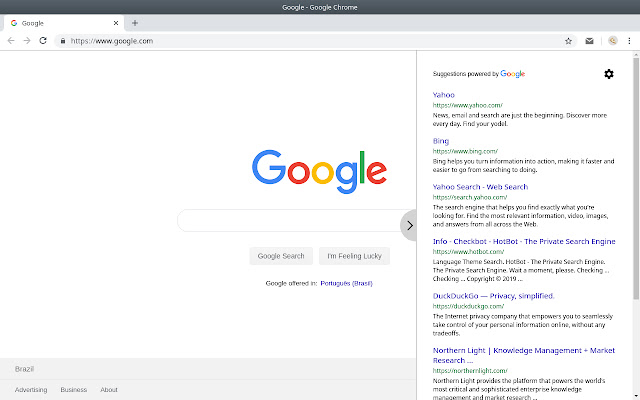640x400 pixels.
Task: Open the Chrome three-dot menu
Action: pos(629,41)
